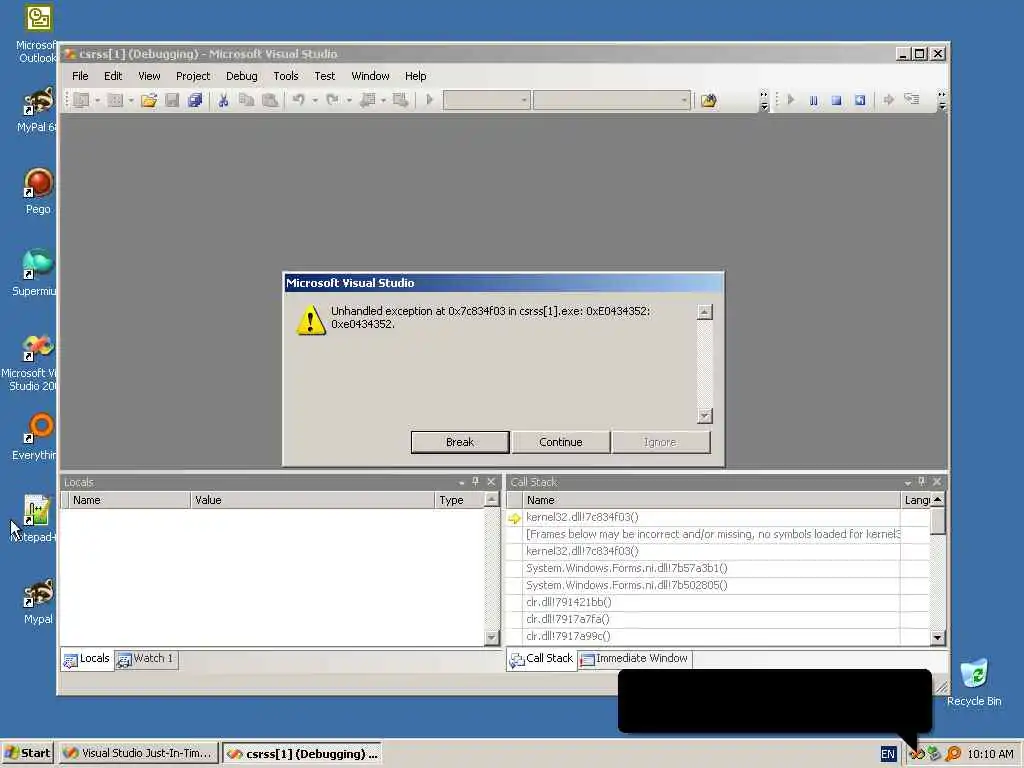This screenshot has height=768, width=1024.
Task: Open the New Project dropdown arrow
Action: [x=97, y=100]
